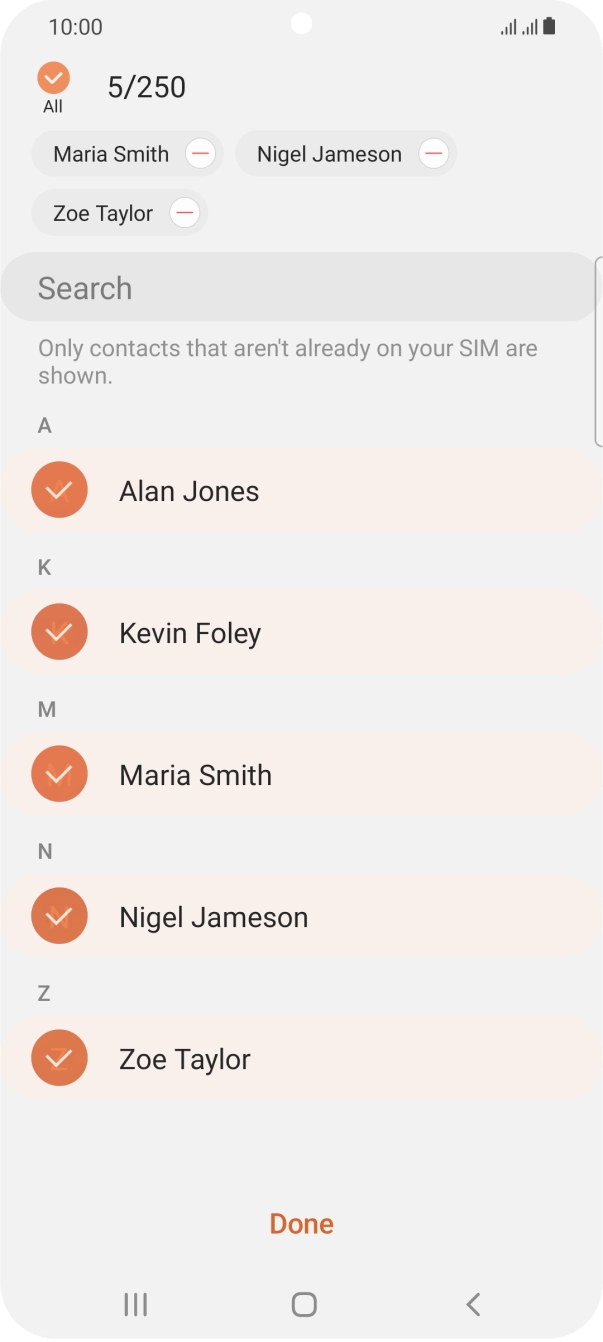Remove Nigel Jameson chip with minus icon
Screen dimensions: 603x1342
click(433, 154)
